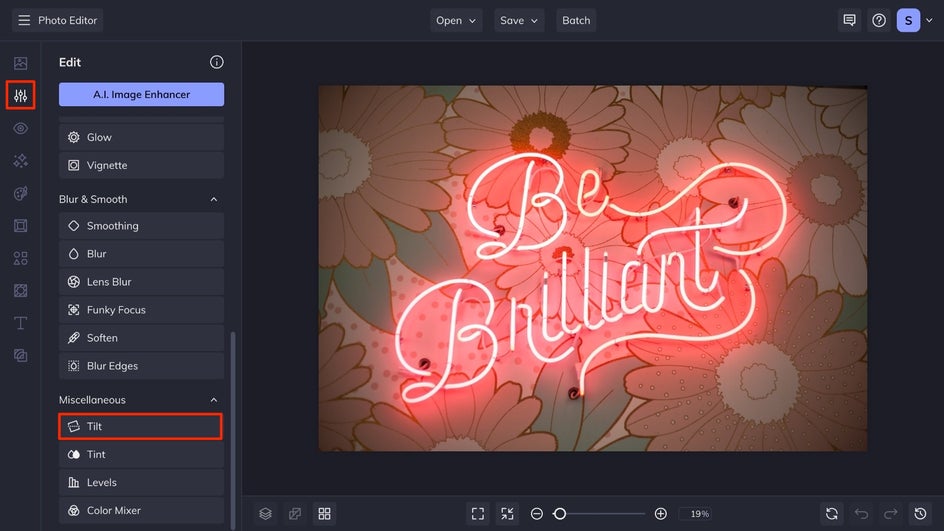The width and height of the screenshot is (944, 531).
Task: Select the Vignette tool
Action: click(x=141, y=165)
